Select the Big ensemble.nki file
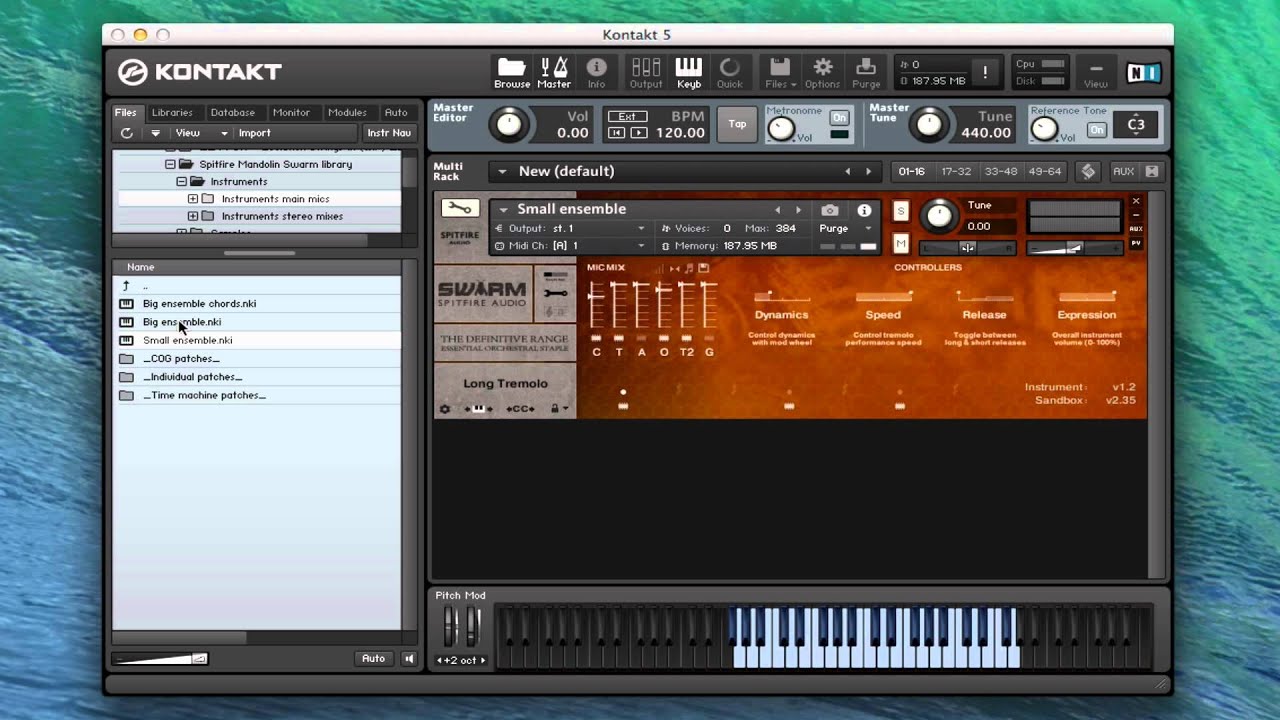This screenshot has width=1280, height=720. 182,322
